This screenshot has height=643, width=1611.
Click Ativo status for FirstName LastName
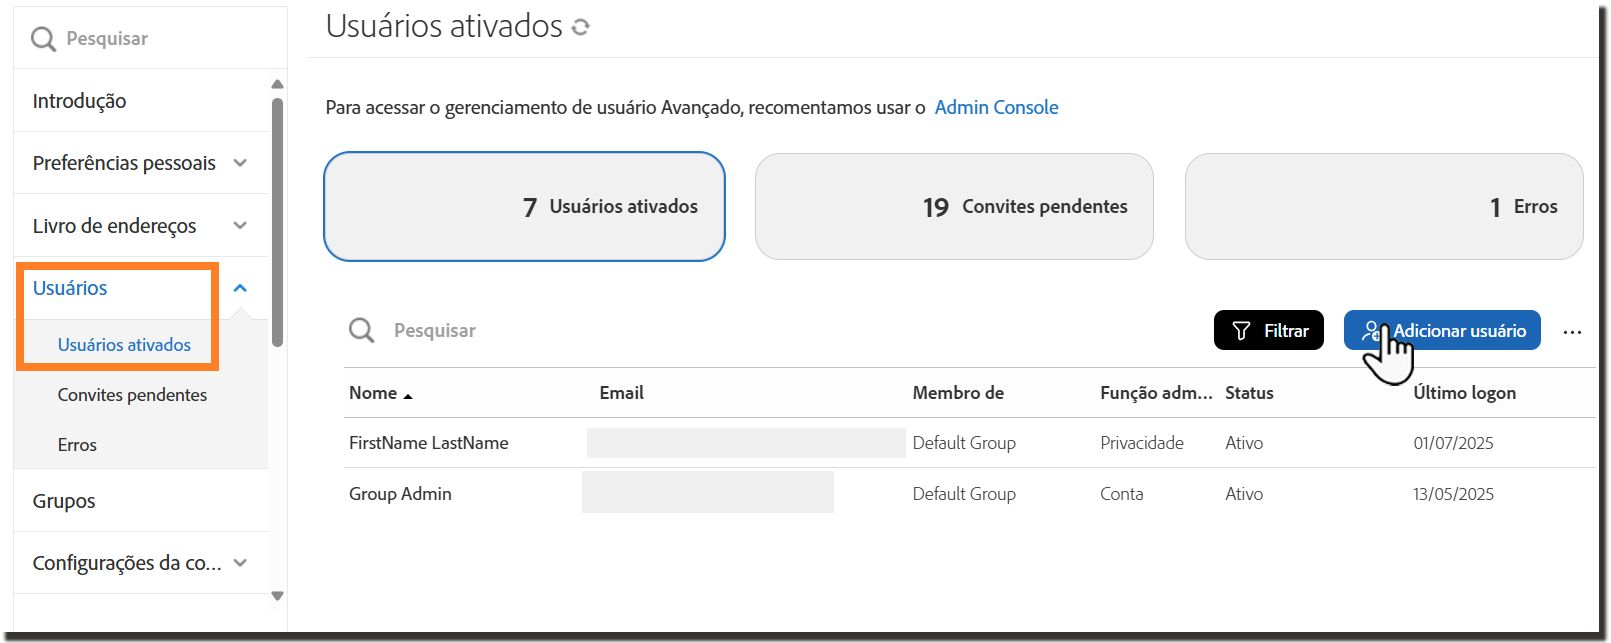coord(1244,443)
